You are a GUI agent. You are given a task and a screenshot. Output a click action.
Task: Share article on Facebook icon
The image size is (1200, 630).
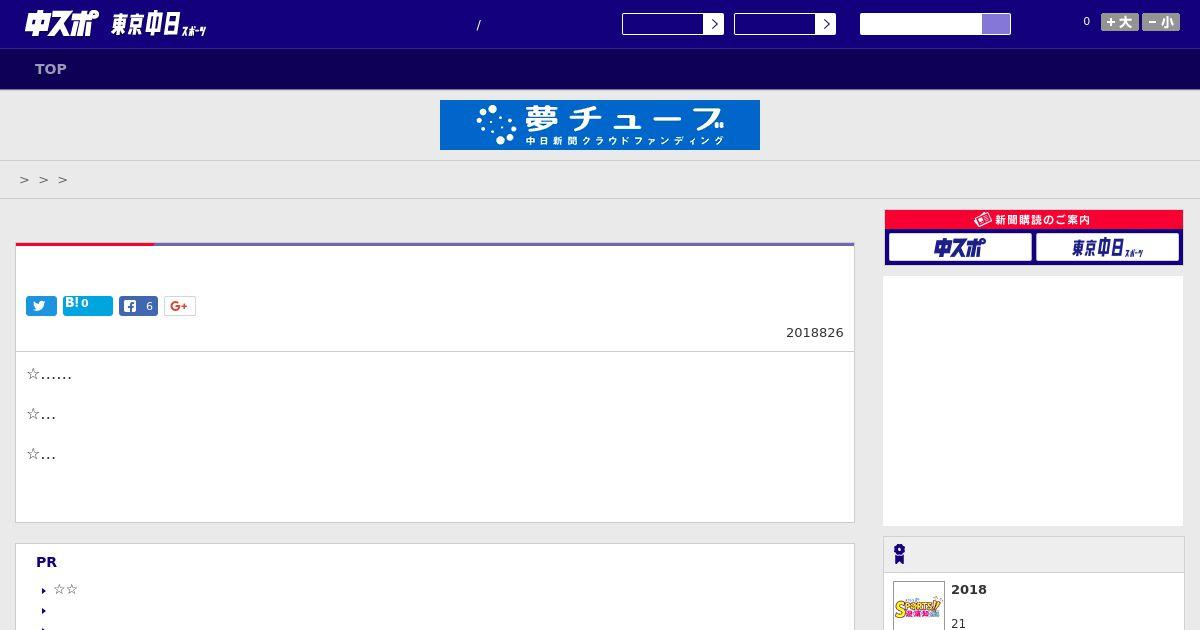pyautogui.click(x=138, y=306)
